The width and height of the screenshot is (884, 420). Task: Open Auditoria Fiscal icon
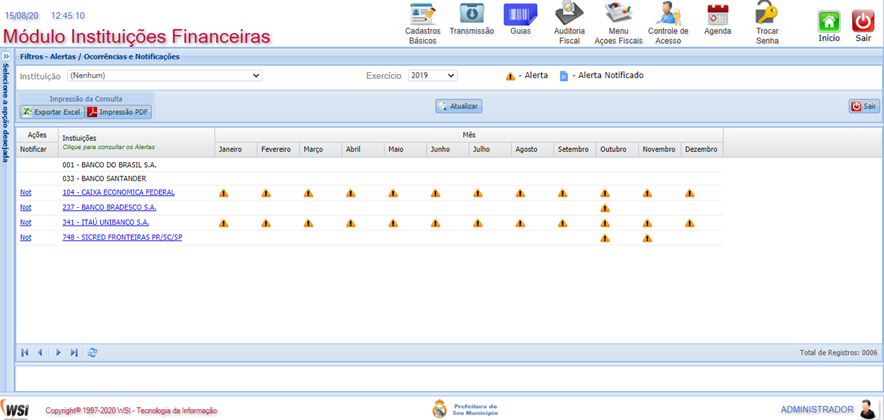[569, 14]
